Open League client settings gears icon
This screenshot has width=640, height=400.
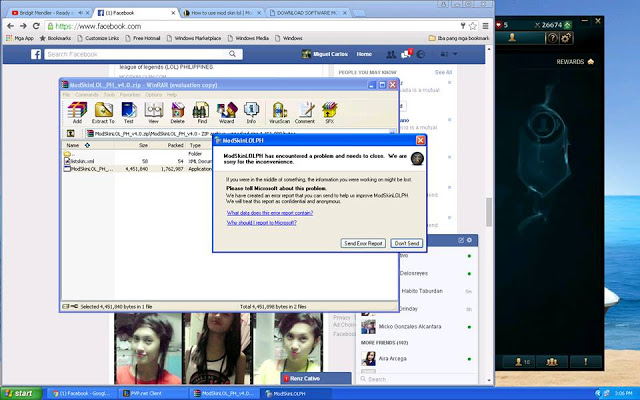tap(566, 38)
